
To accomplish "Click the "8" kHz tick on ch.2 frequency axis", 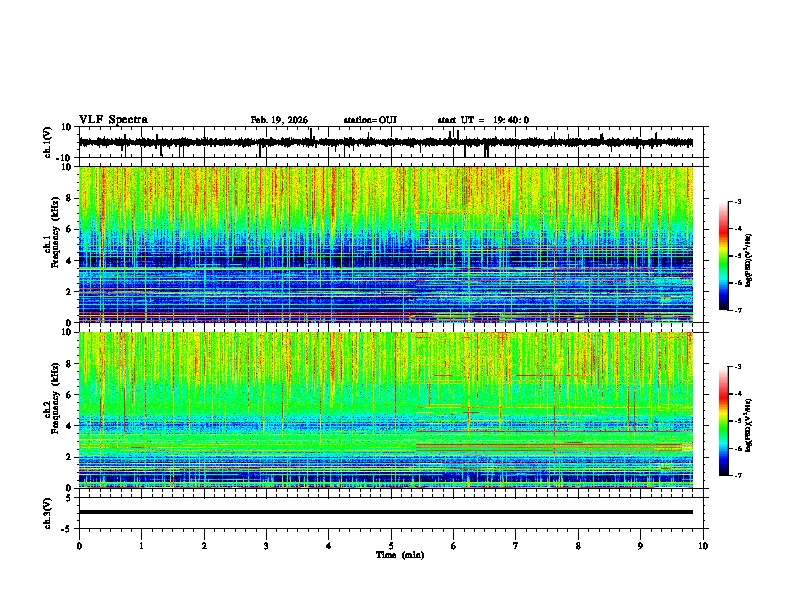I will (x=70, y=363).
